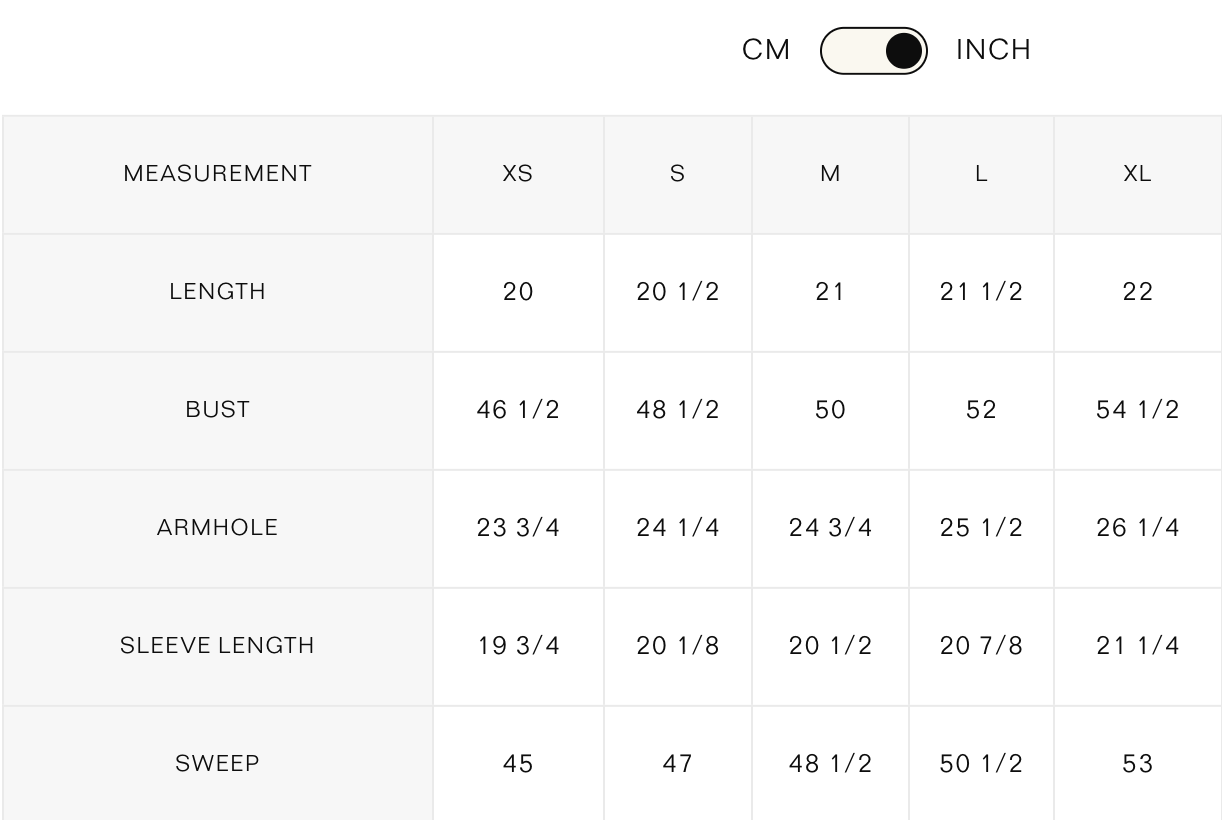Click the INCH unit label
Screen dimensions: 1222x820
993,50
